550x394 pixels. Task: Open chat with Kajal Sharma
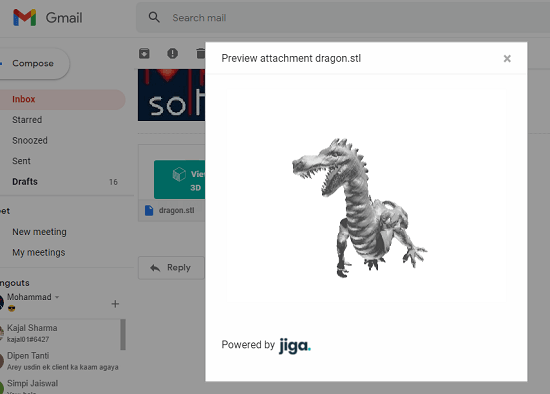[60, 333]
